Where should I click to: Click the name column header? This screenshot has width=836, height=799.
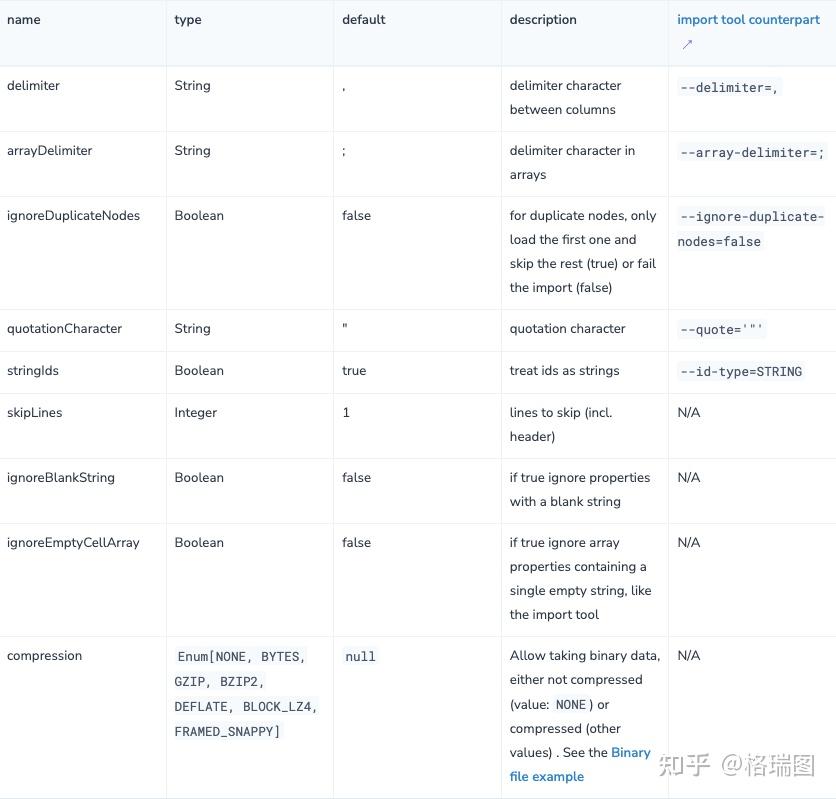pos(23,19)
